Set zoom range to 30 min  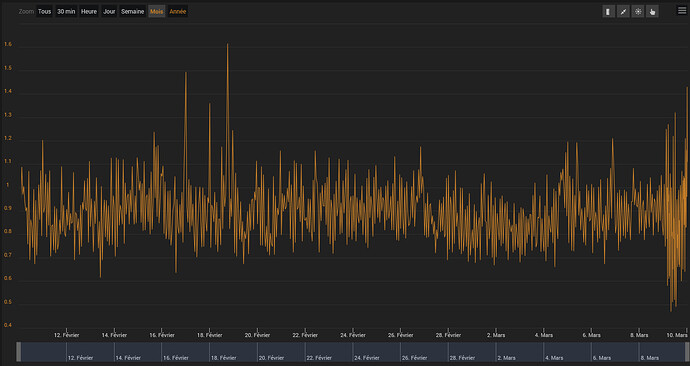click(66, 11)
